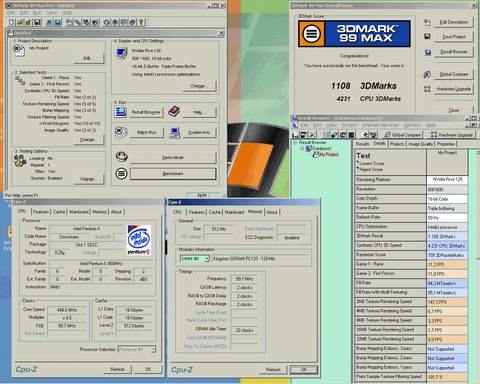
Task: Switch to the Properties tab in Result Browser
Action: (x=446, y=144)
